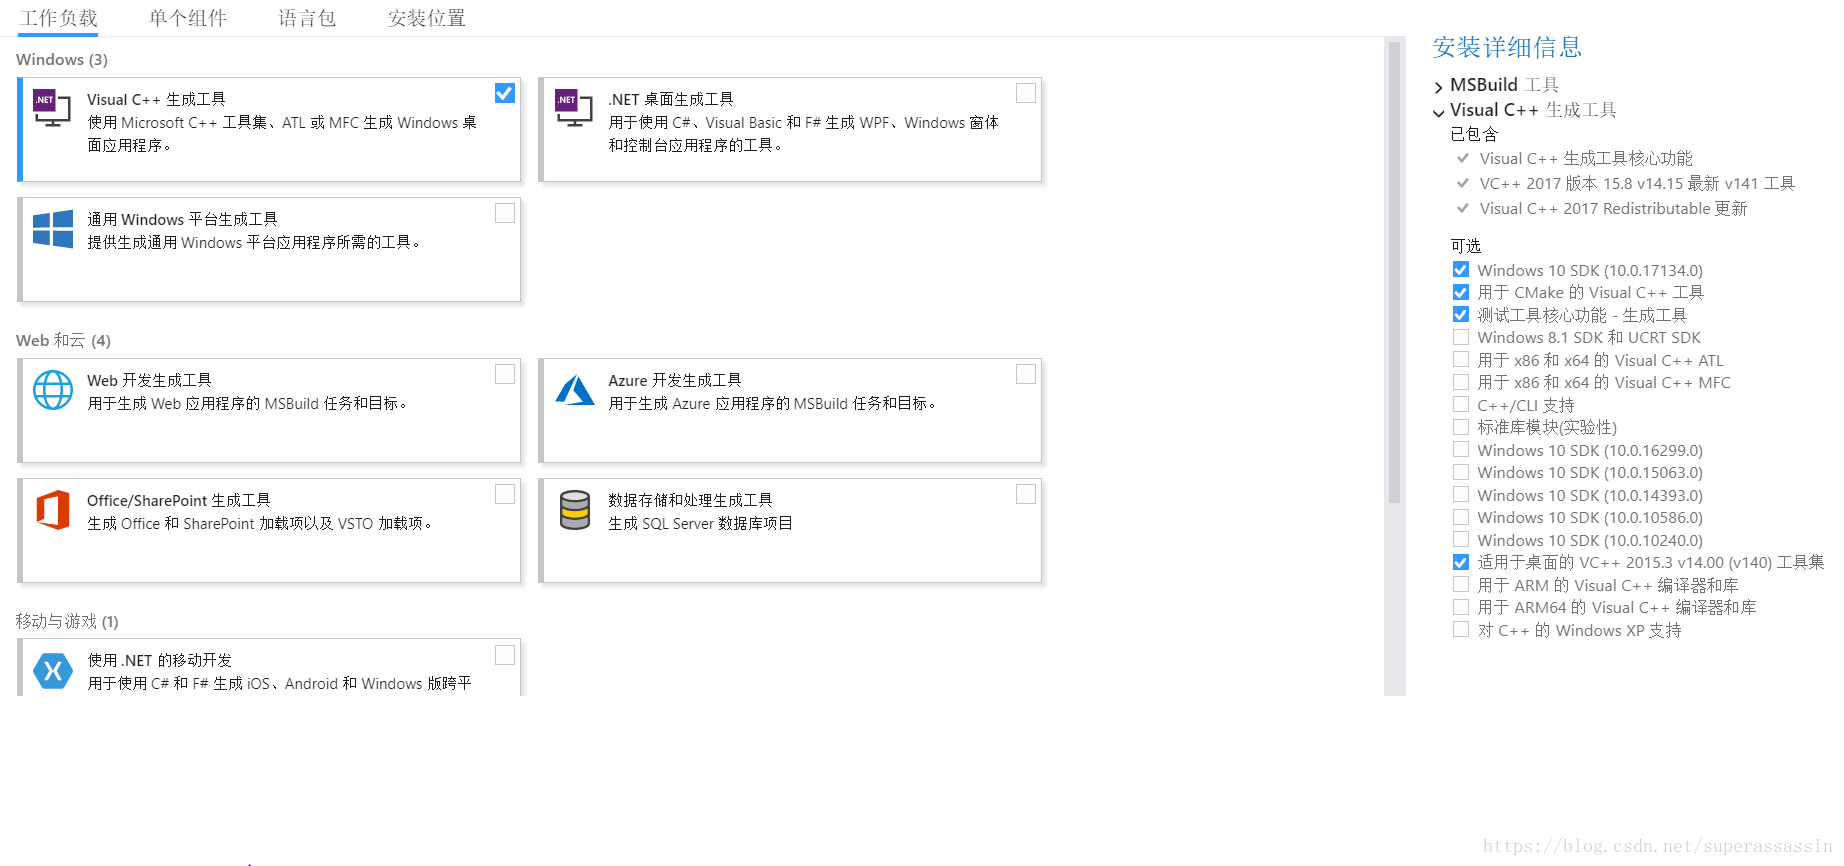This screenshot has width=1844, height=866.
Task: Click the Web 和云 (4) section heading
Action: coord(64,341)
